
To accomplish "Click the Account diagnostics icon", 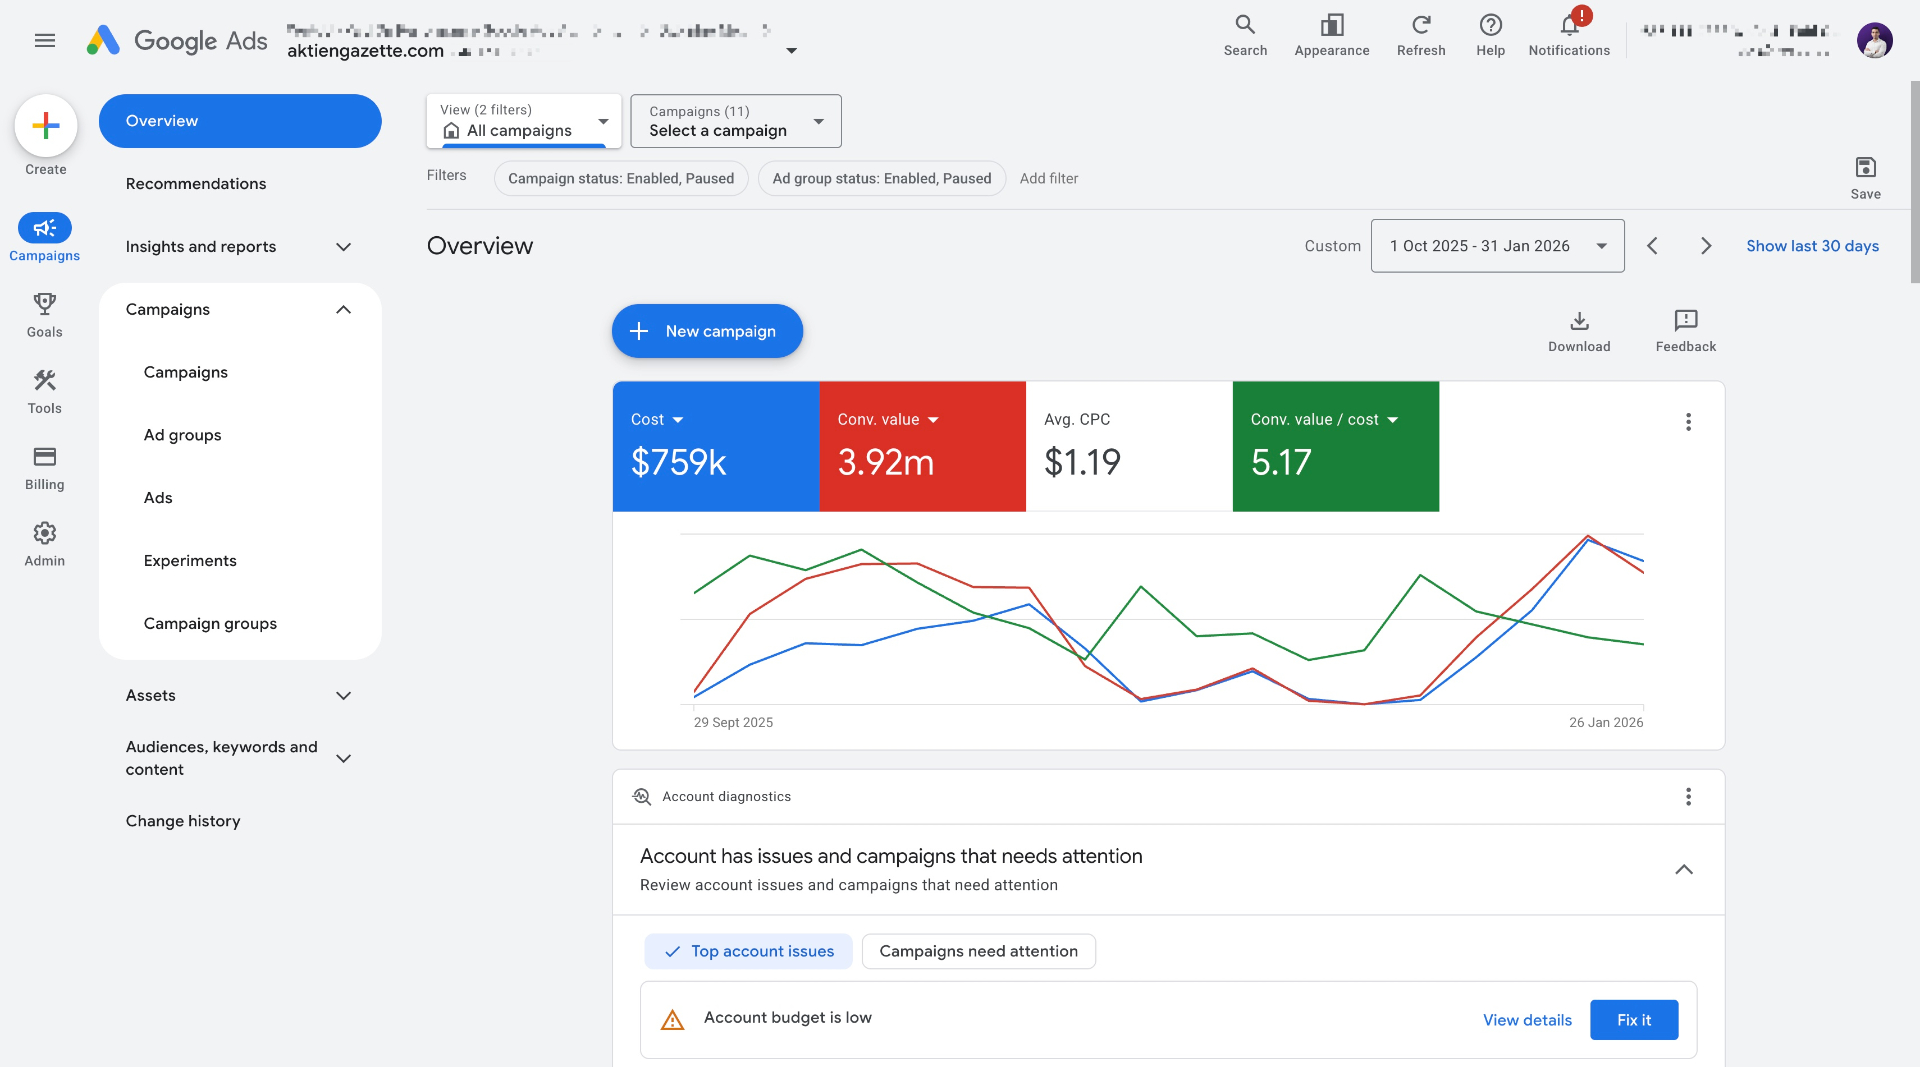I will (641, 797).
